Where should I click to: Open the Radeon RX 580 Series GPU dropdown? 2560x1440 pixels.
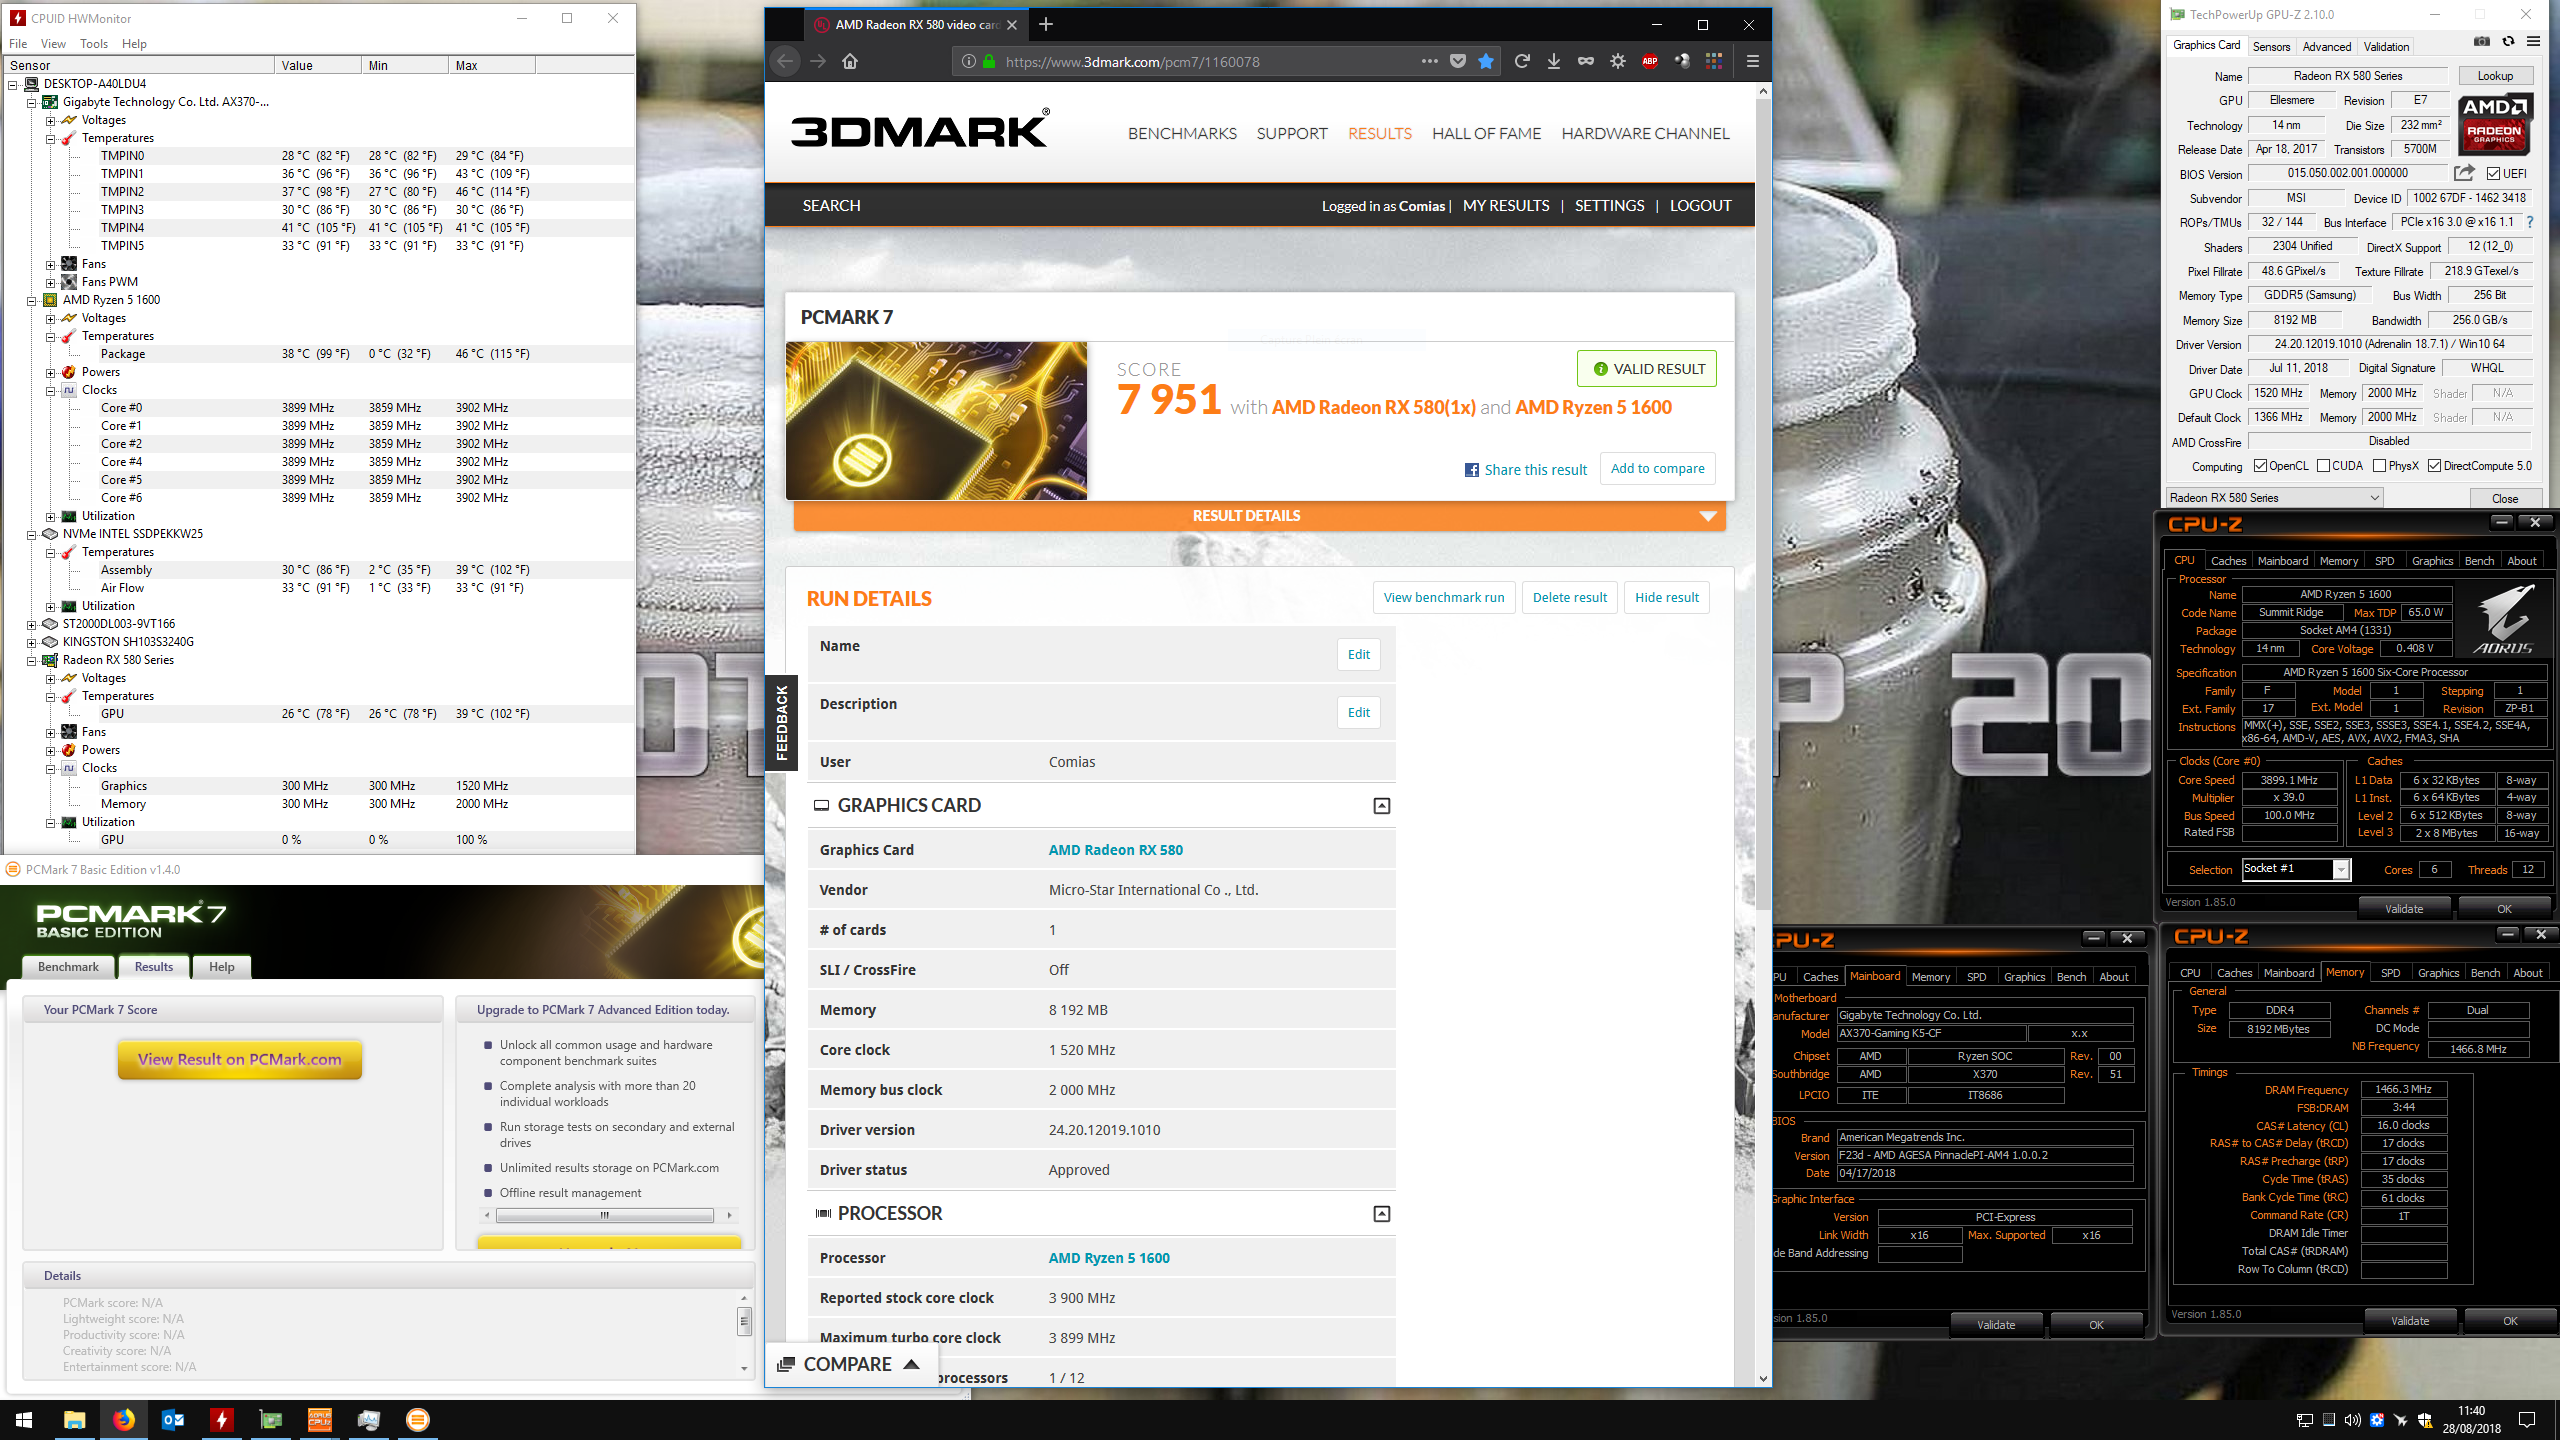[2274, 498]
